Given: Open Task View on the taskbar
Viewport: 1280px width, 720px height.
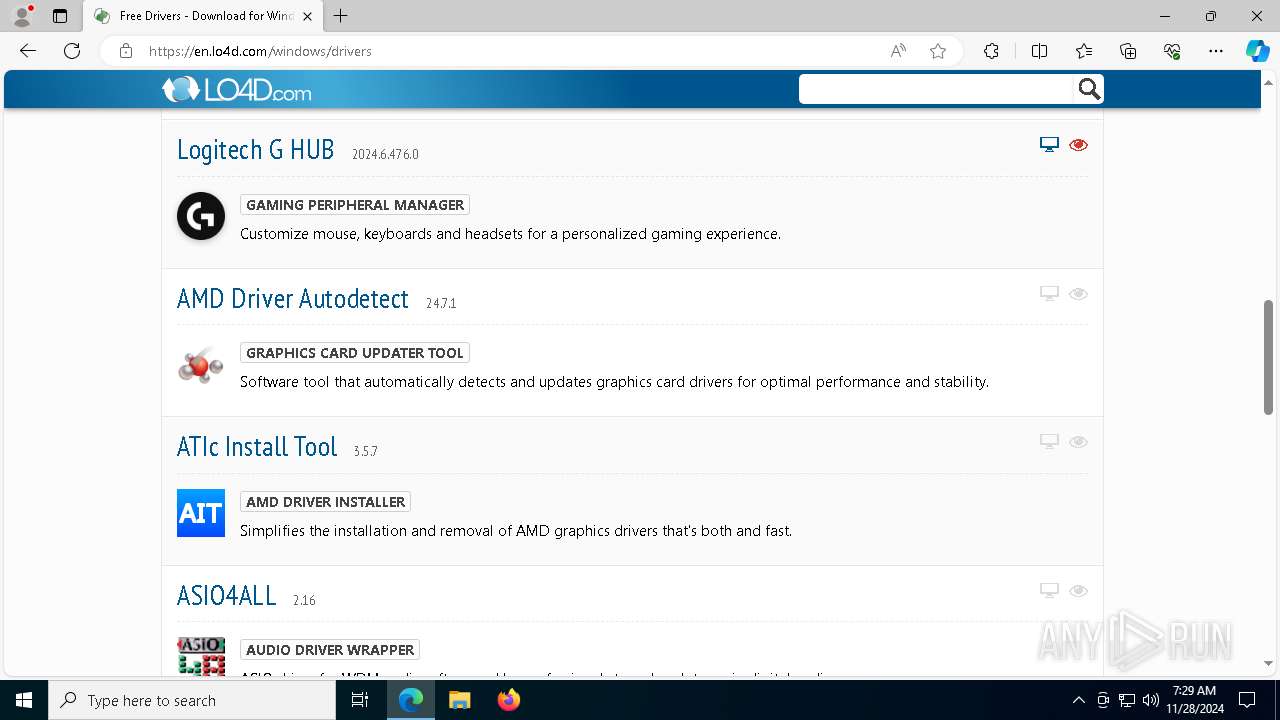Looking at the screenshot, I should pos(361,700).
